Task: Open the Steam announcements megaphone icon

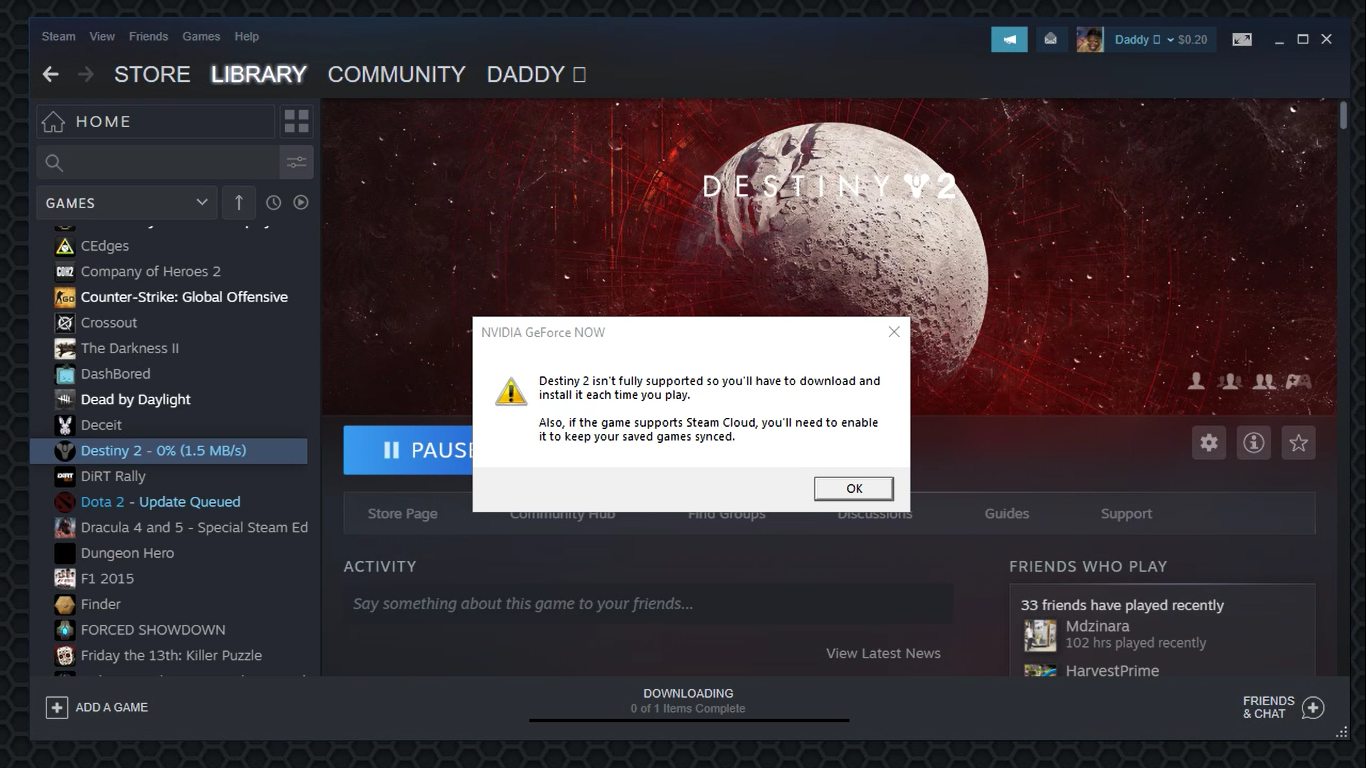Action: (1009, 39)
